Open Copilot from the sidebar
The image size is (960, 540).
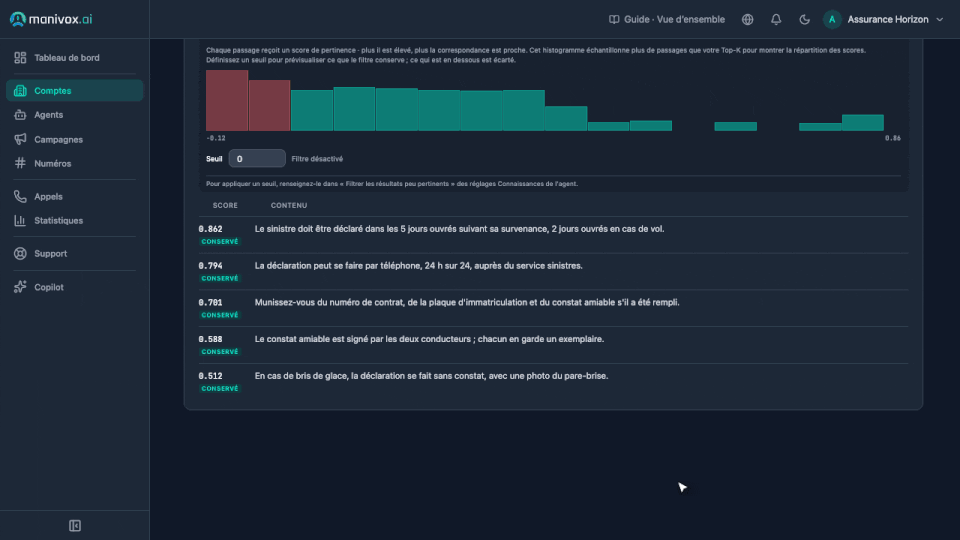[75, 287]
